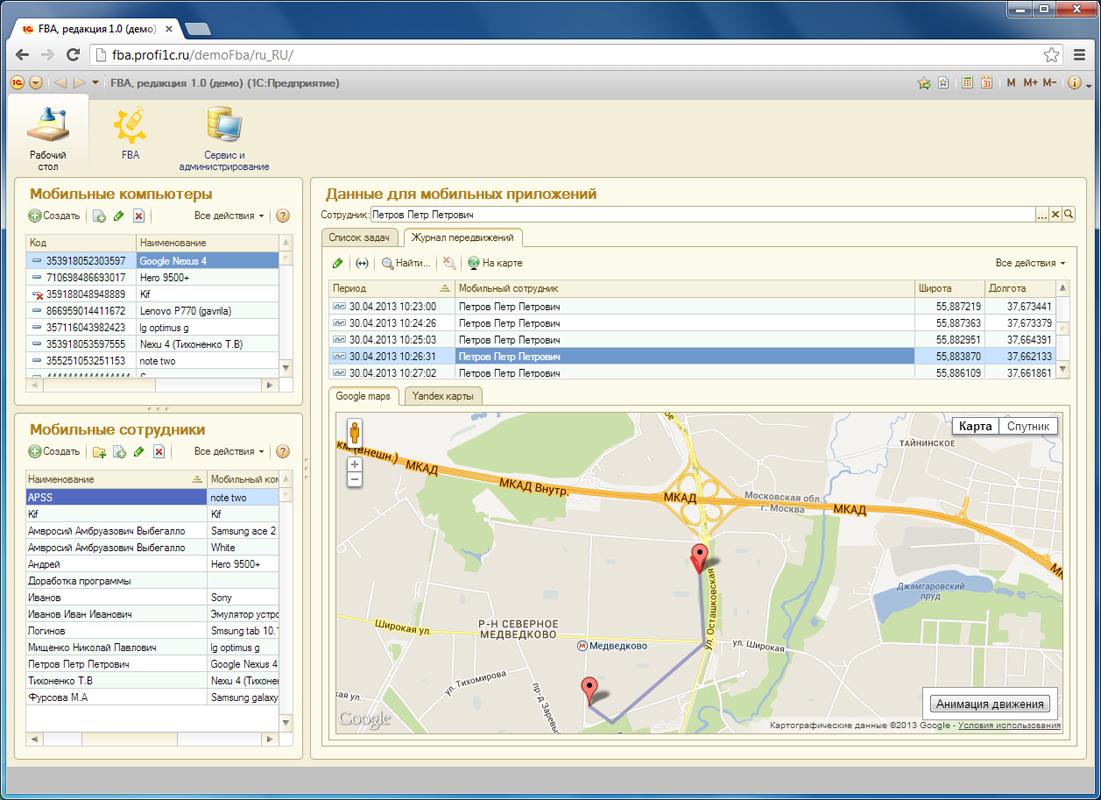Expand Все действия in Мобильные сотрудники
The image size is (1101, 800).
(x=229, y=452)
